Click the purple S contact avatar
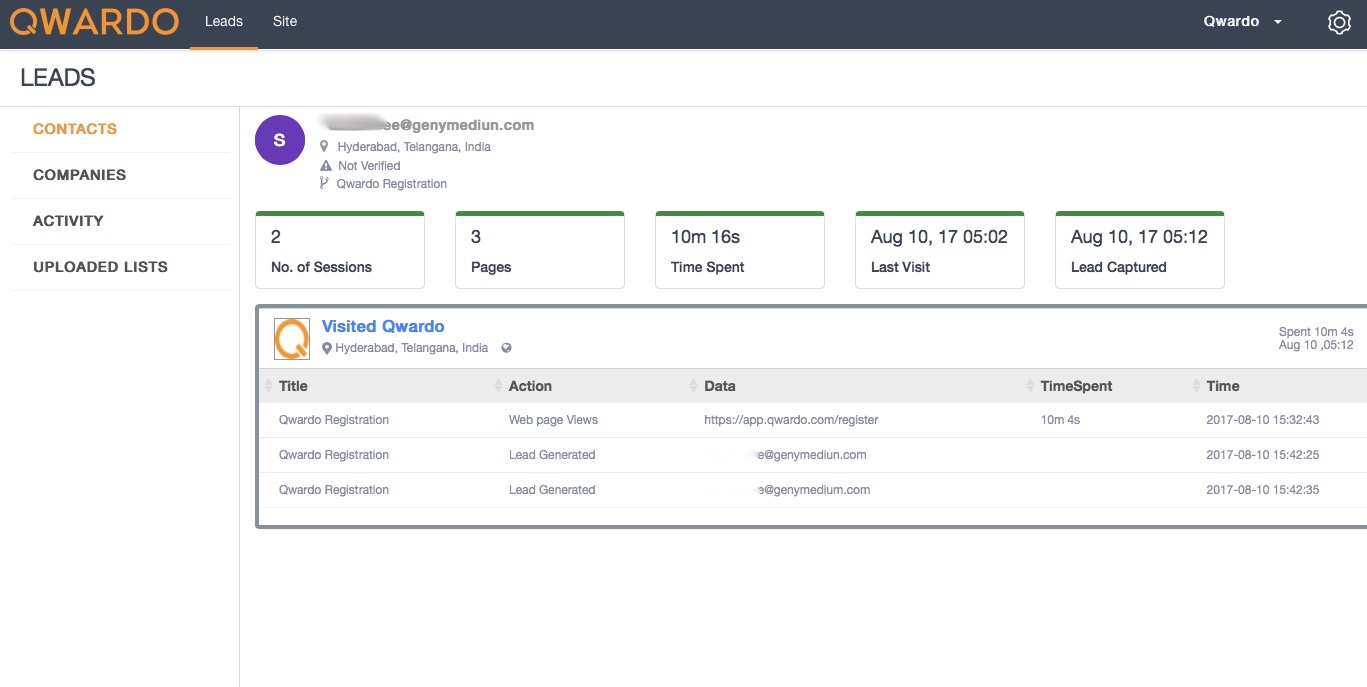Viewport: 1367px width, 687px height. [x=279, y=140]
